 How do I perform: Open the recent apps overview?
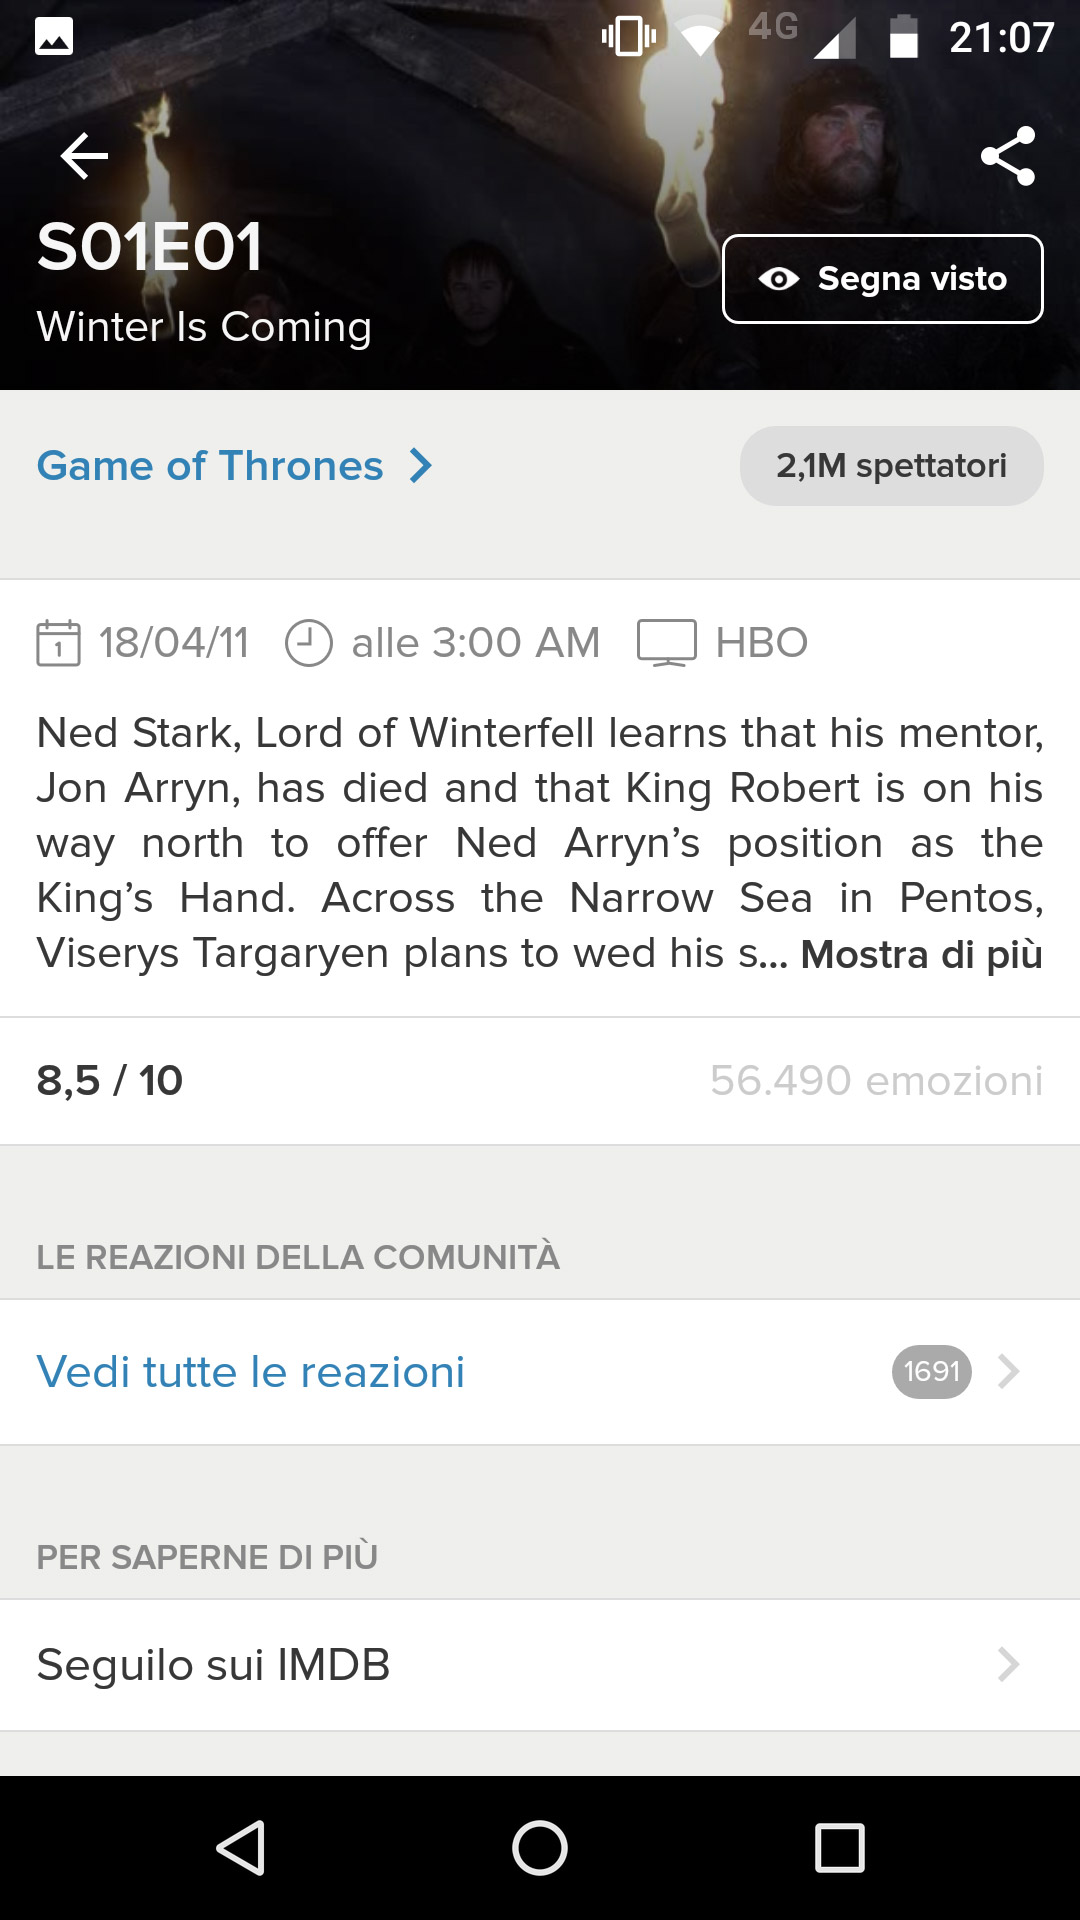[839, 1847]
